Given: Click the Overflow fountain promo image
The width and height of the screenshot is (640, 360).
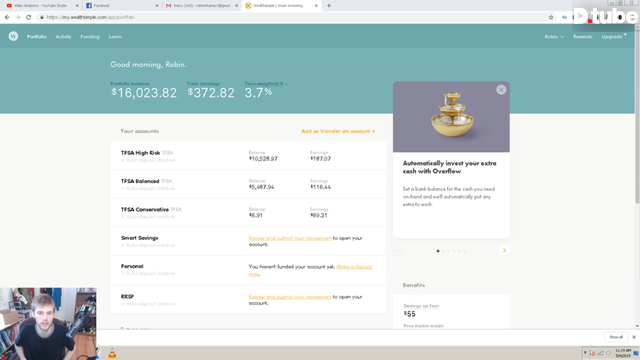Looking at the screenshot, I should click(451, 117).
